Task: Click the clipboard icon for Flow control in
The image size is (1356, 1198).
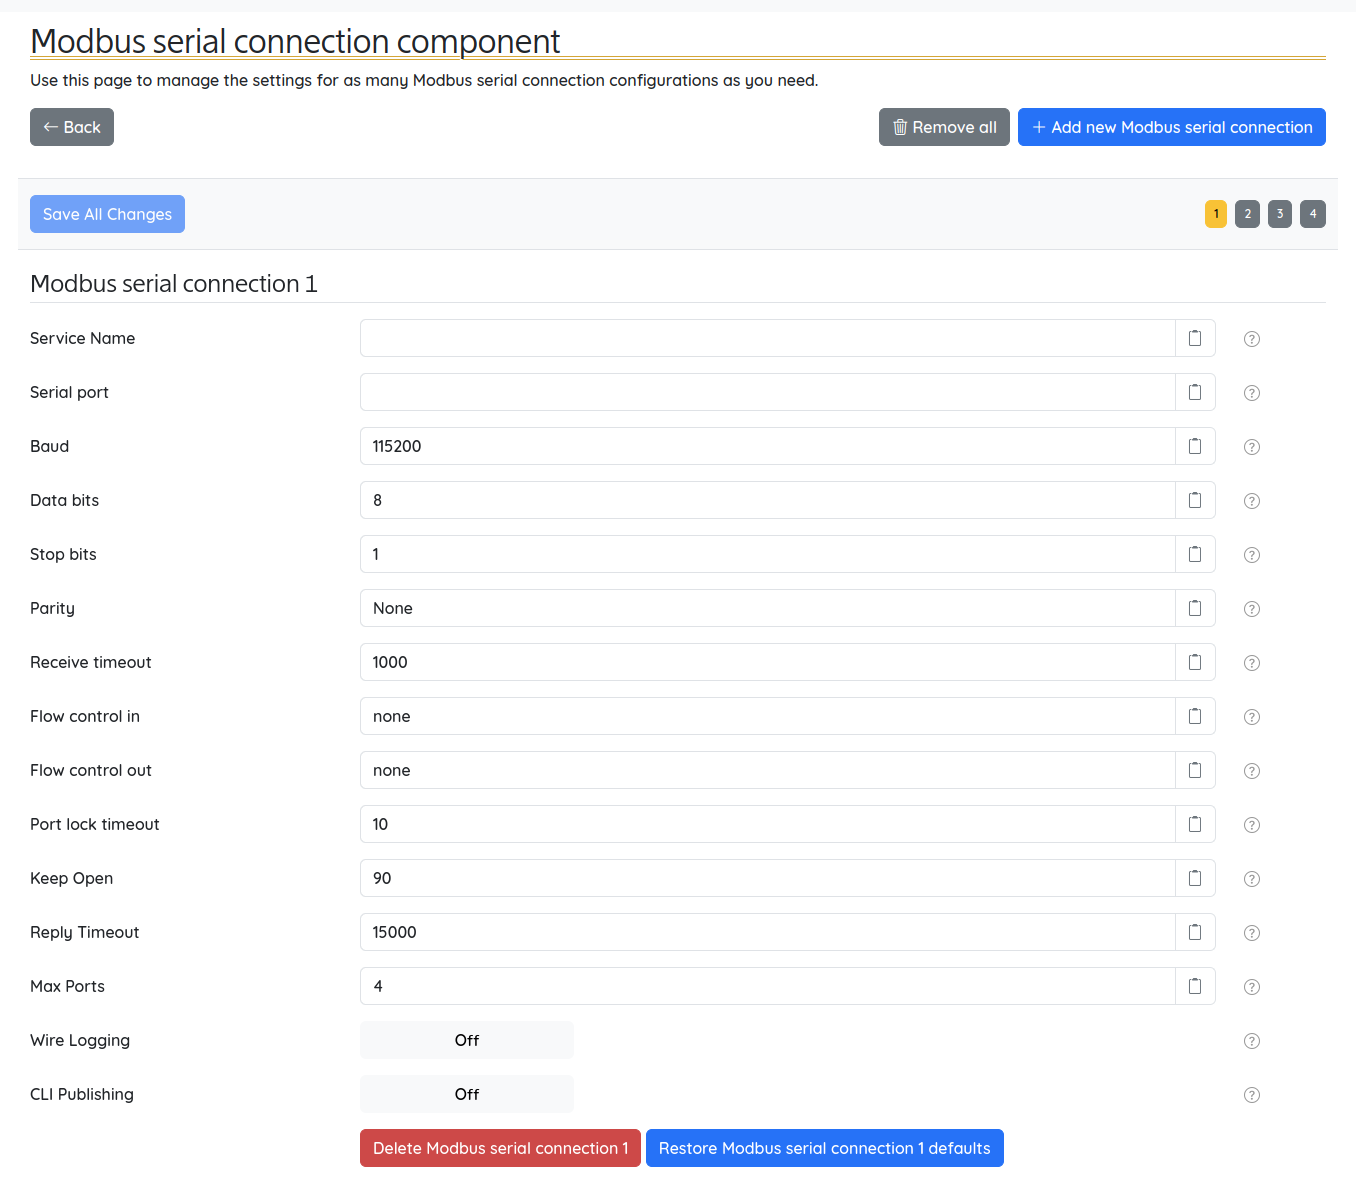Action: point(1195,716)
